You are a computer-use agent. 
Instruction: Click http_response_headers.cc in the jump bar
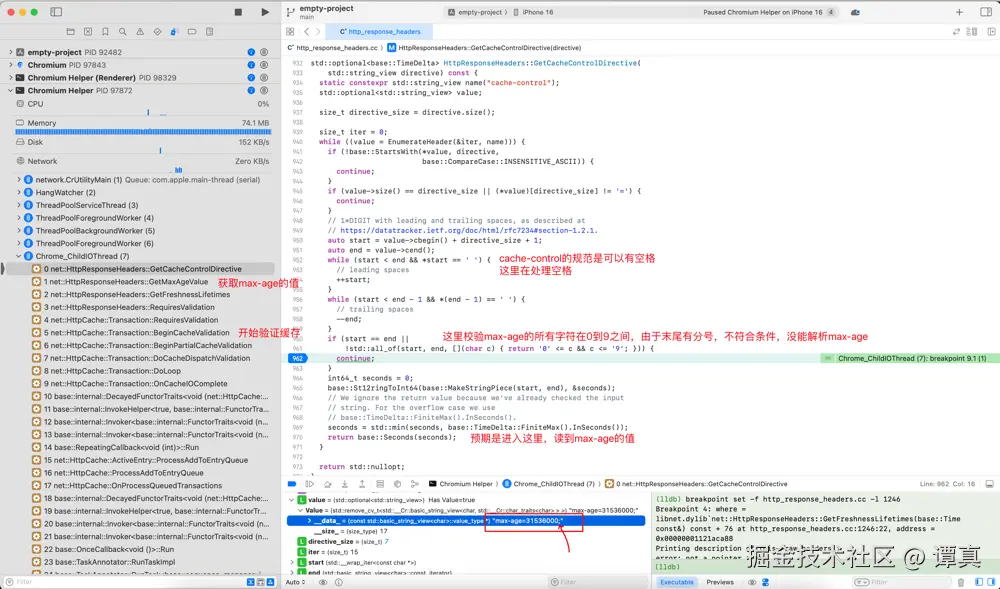pyautogui.click(x=332, y=48)
